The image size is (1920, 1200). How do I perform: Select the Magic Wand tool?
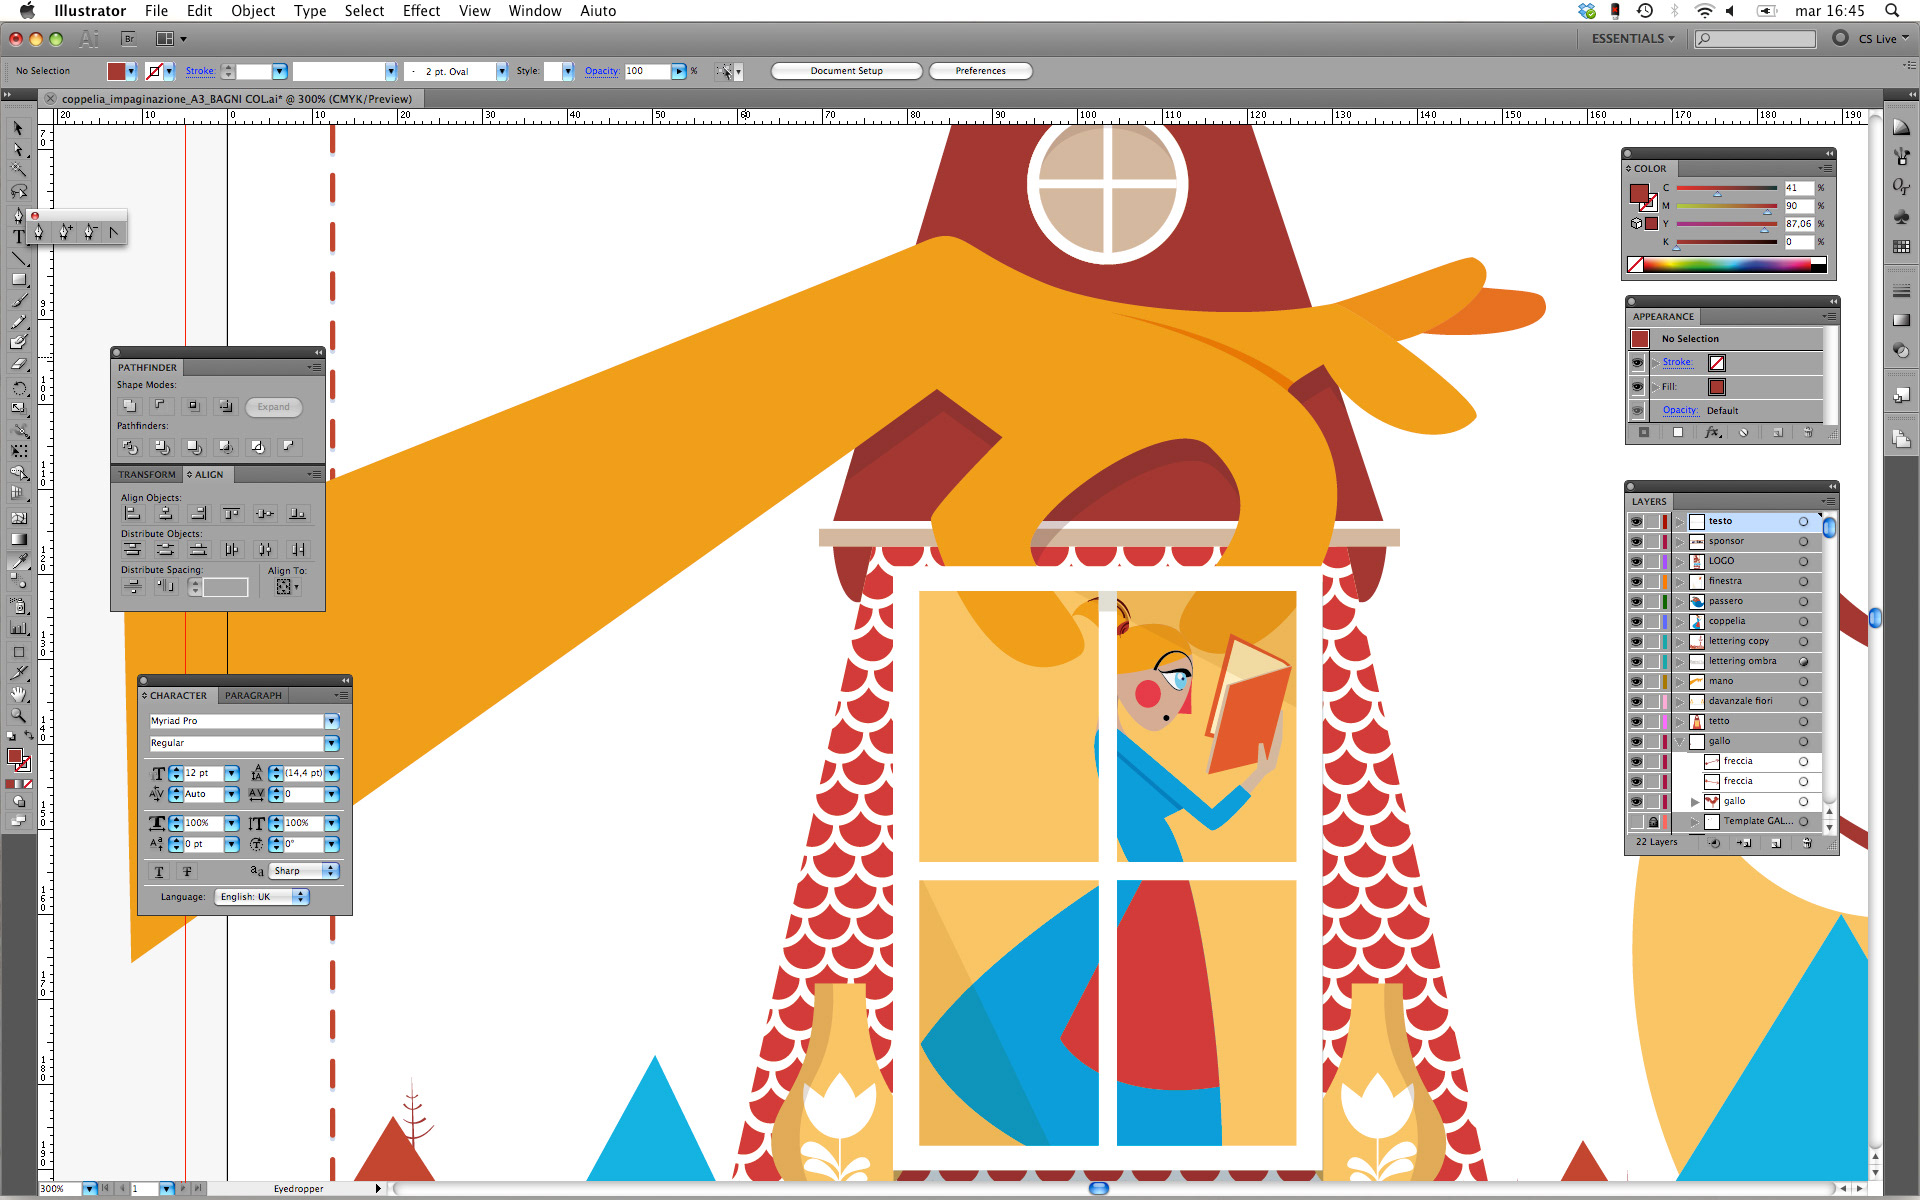point(18,170)
